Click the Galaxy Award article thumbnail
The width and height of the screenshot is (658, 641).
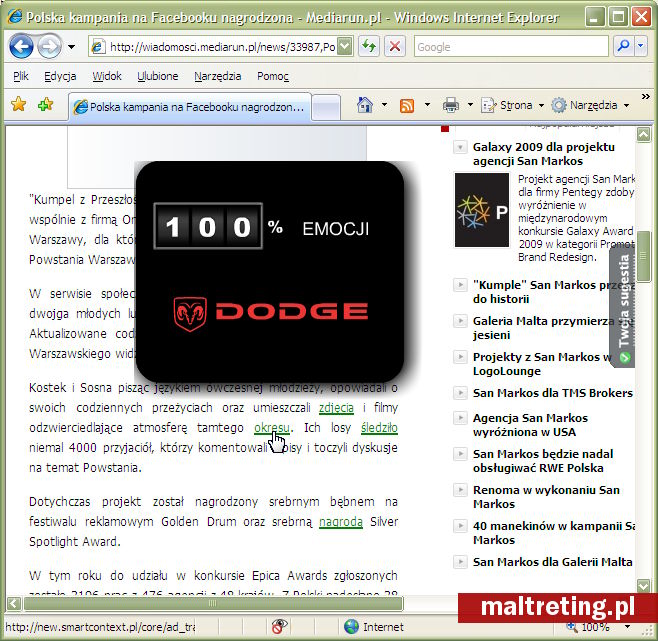tap(482, 210)
